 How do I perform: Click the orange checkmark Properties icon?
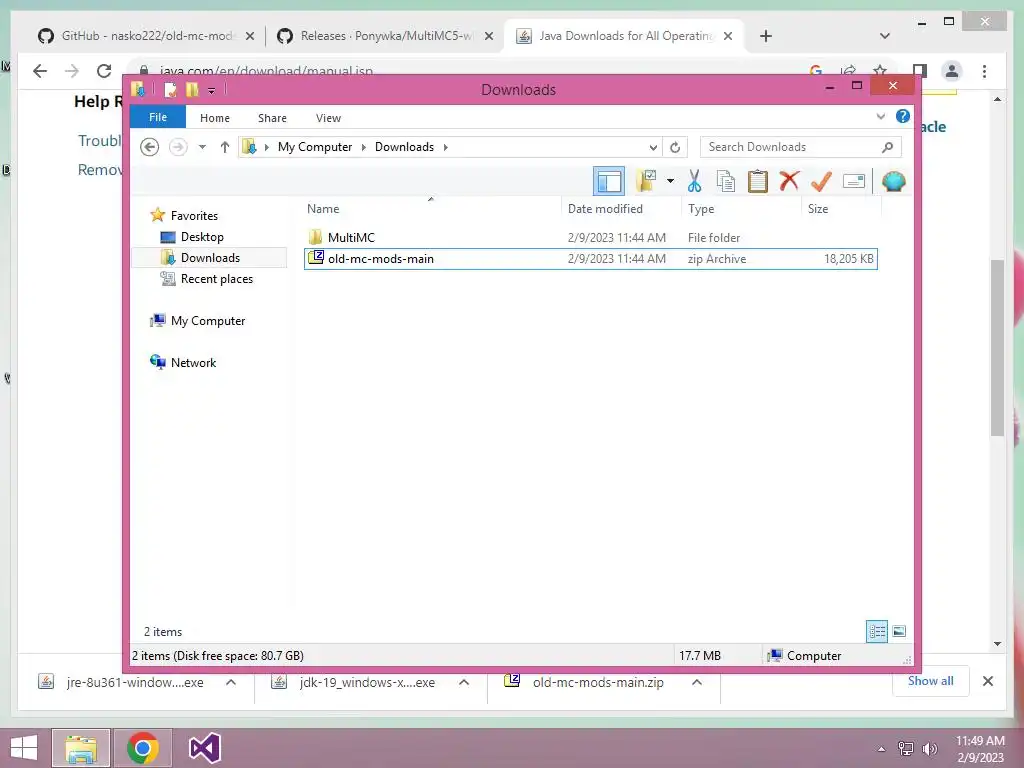[x=821, y=181]
